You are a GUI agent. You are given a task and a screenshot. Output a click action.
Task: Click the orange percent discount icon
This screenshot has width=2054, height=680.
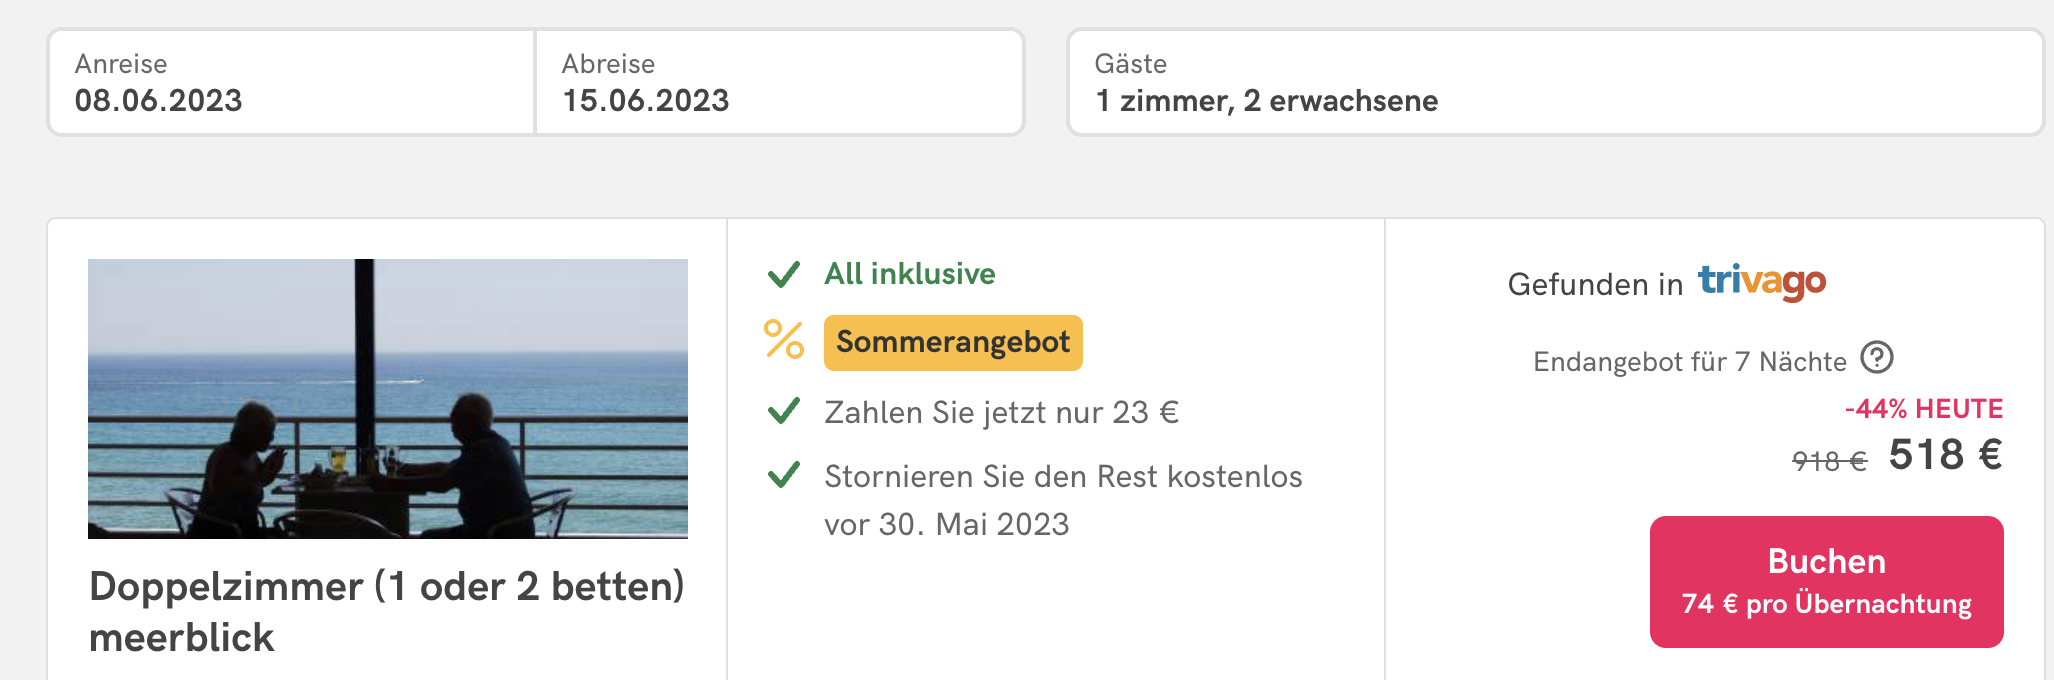[784, 340]
